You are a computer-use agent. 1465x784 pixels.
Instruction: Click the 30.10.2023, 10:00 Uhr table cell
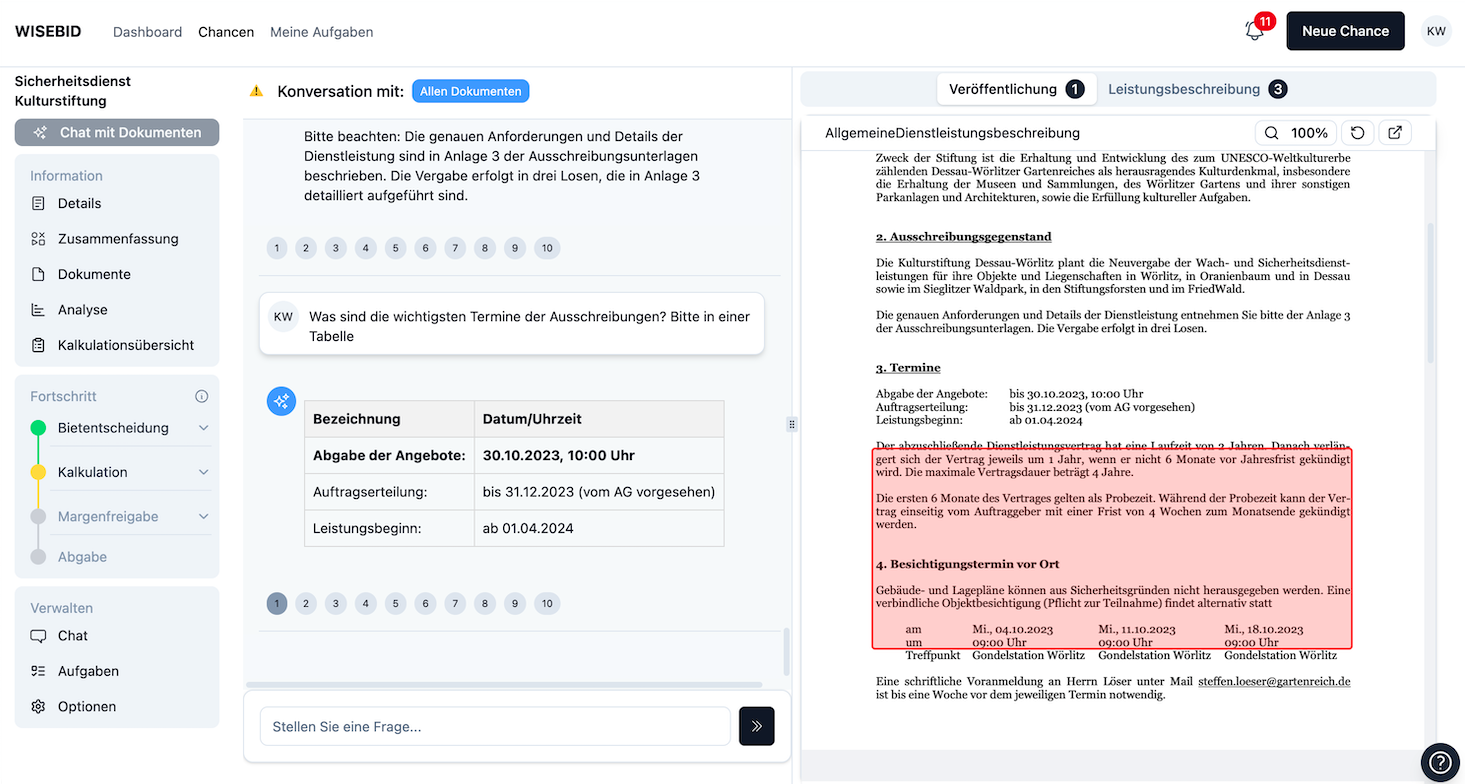[x=599, y=455]
